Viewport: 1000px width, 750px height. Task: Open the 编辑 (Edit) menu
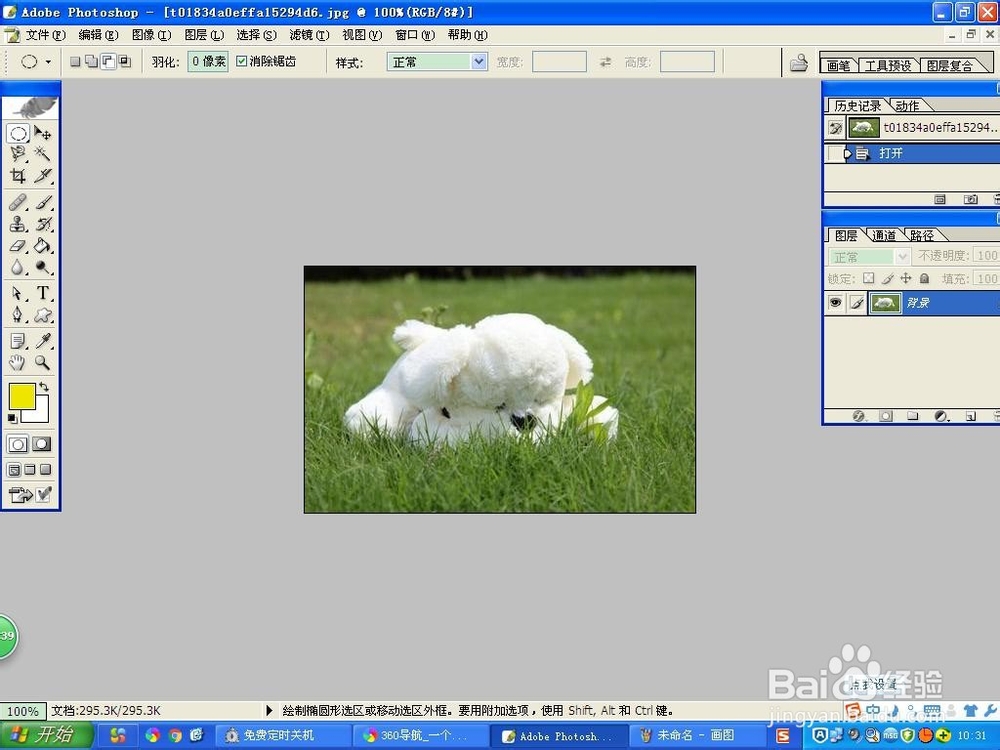coord(98,35)
